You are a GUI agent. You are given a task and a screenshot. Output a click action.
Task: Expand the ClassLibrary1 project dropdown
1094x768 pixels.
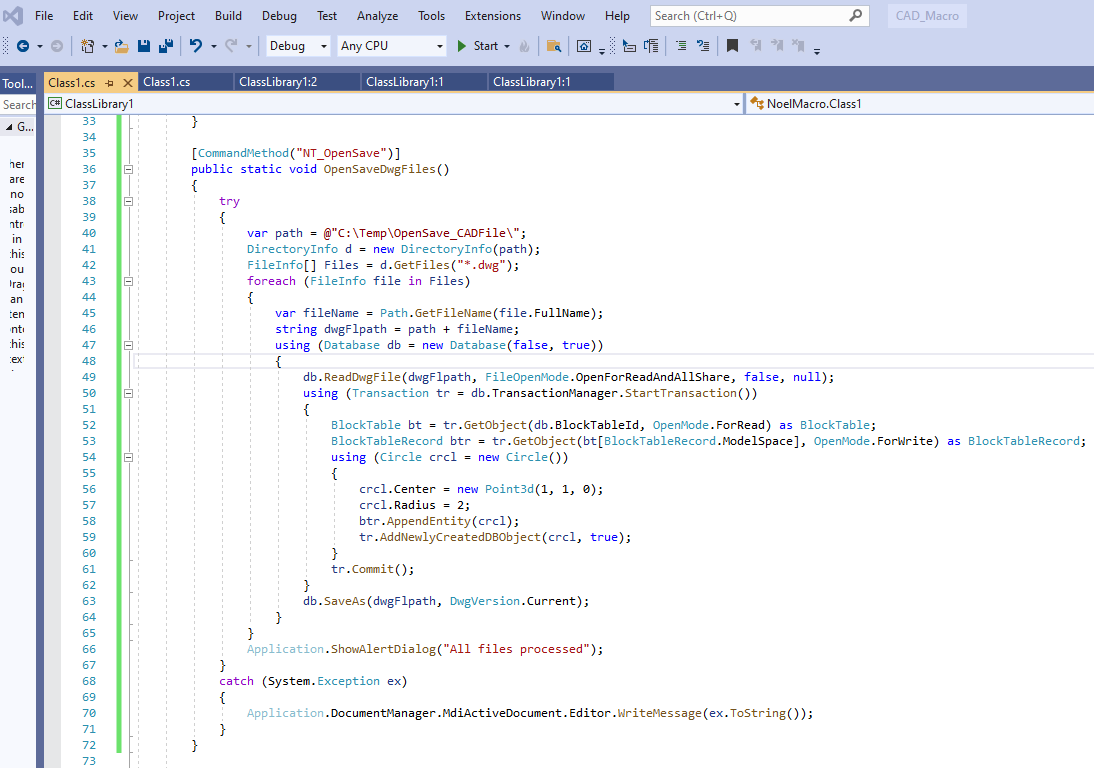pos(736,104)
